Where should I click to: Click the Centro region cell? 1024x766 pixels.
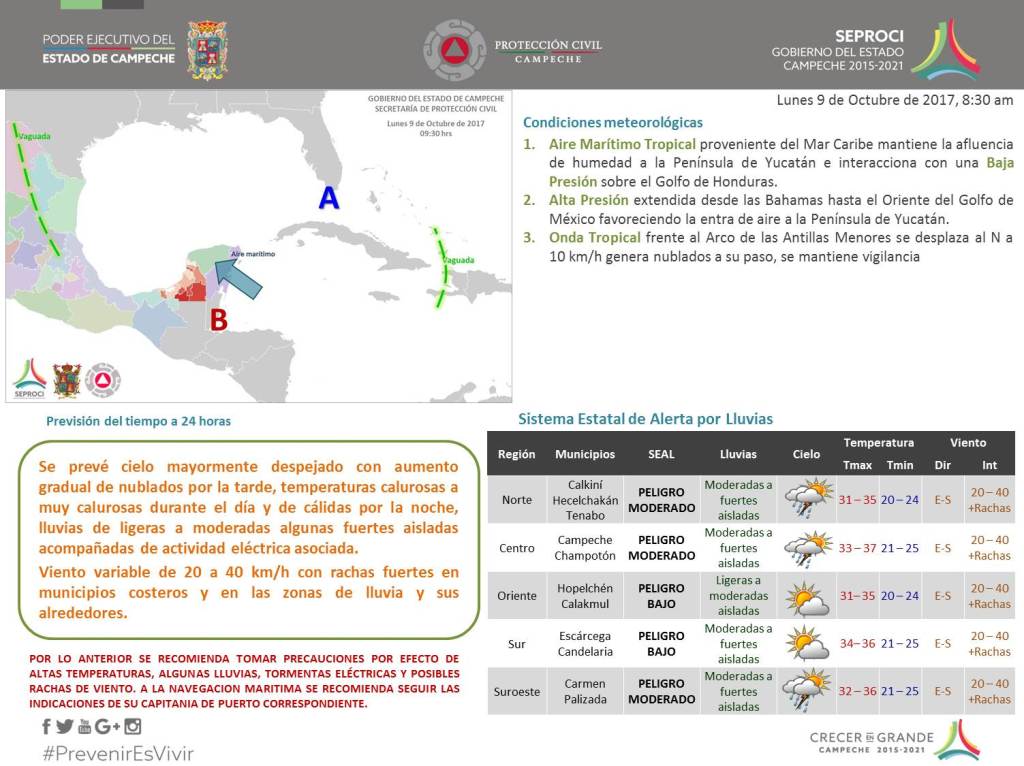point(517,548)
